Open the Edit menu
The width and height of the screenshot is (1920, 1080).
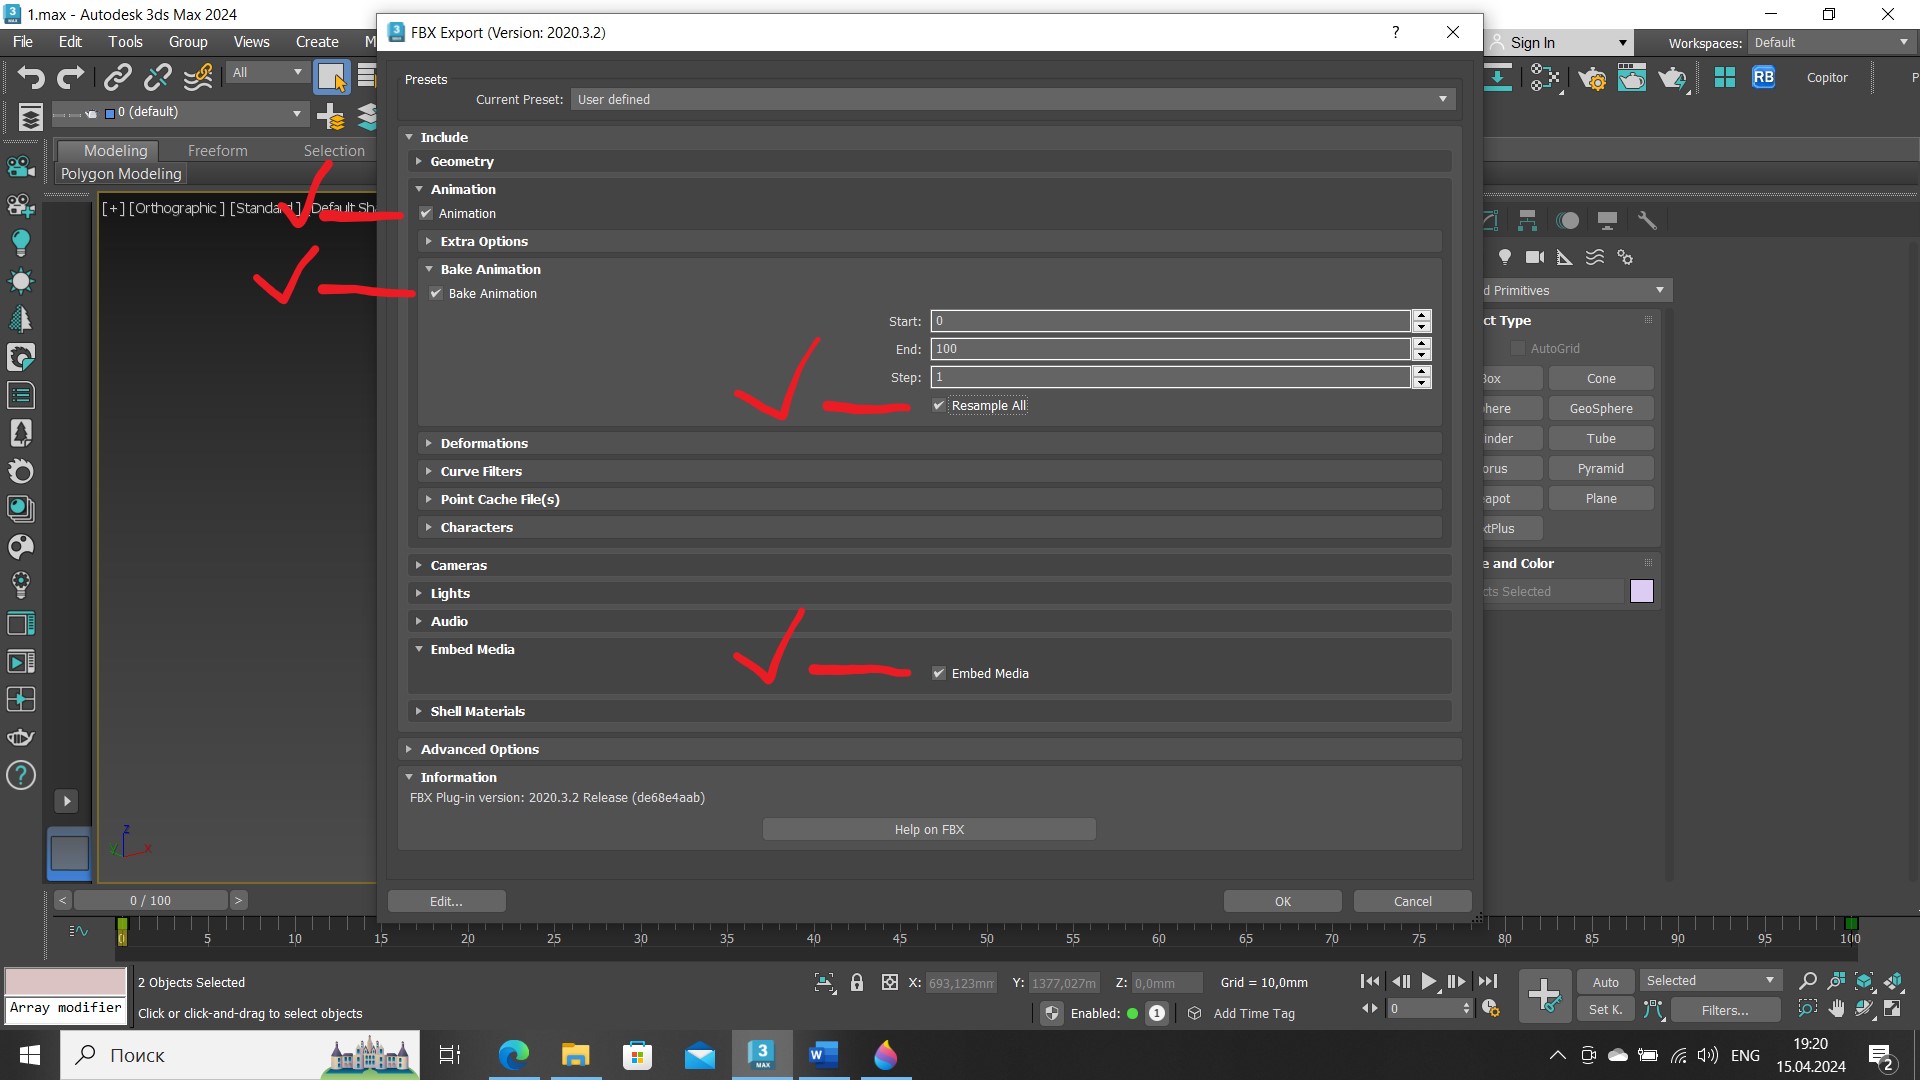pyautogui.click(x=70, y=41)
